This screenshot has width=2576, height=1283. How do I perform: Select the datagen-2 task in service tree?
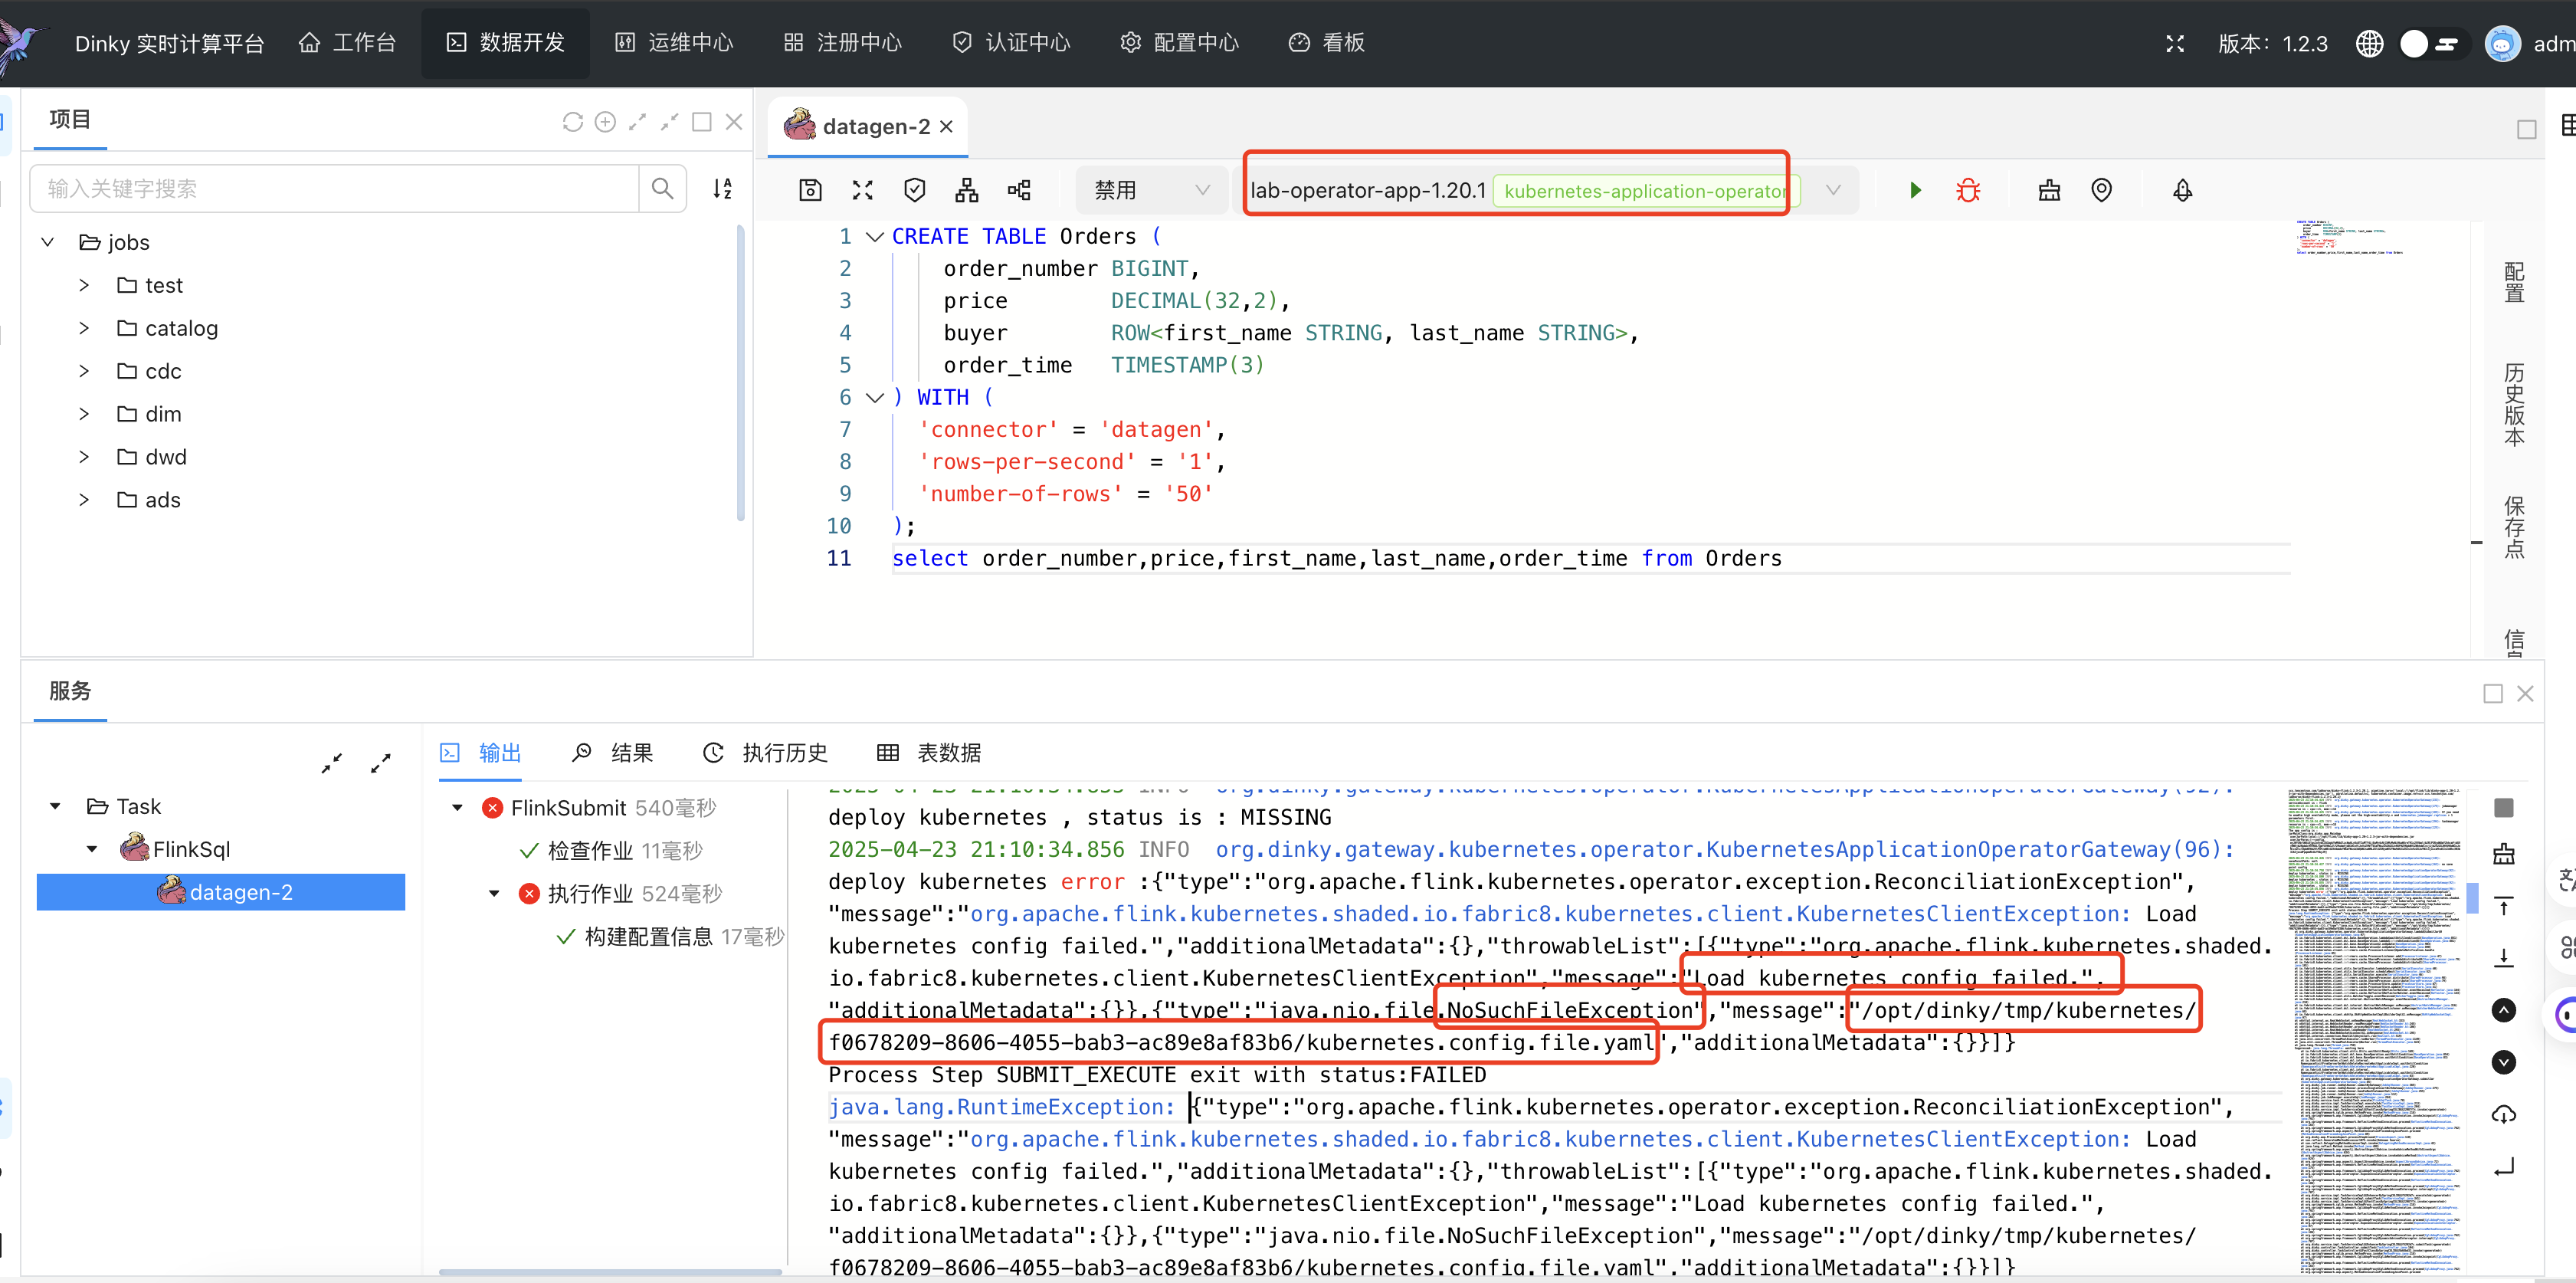pos(240,892)
